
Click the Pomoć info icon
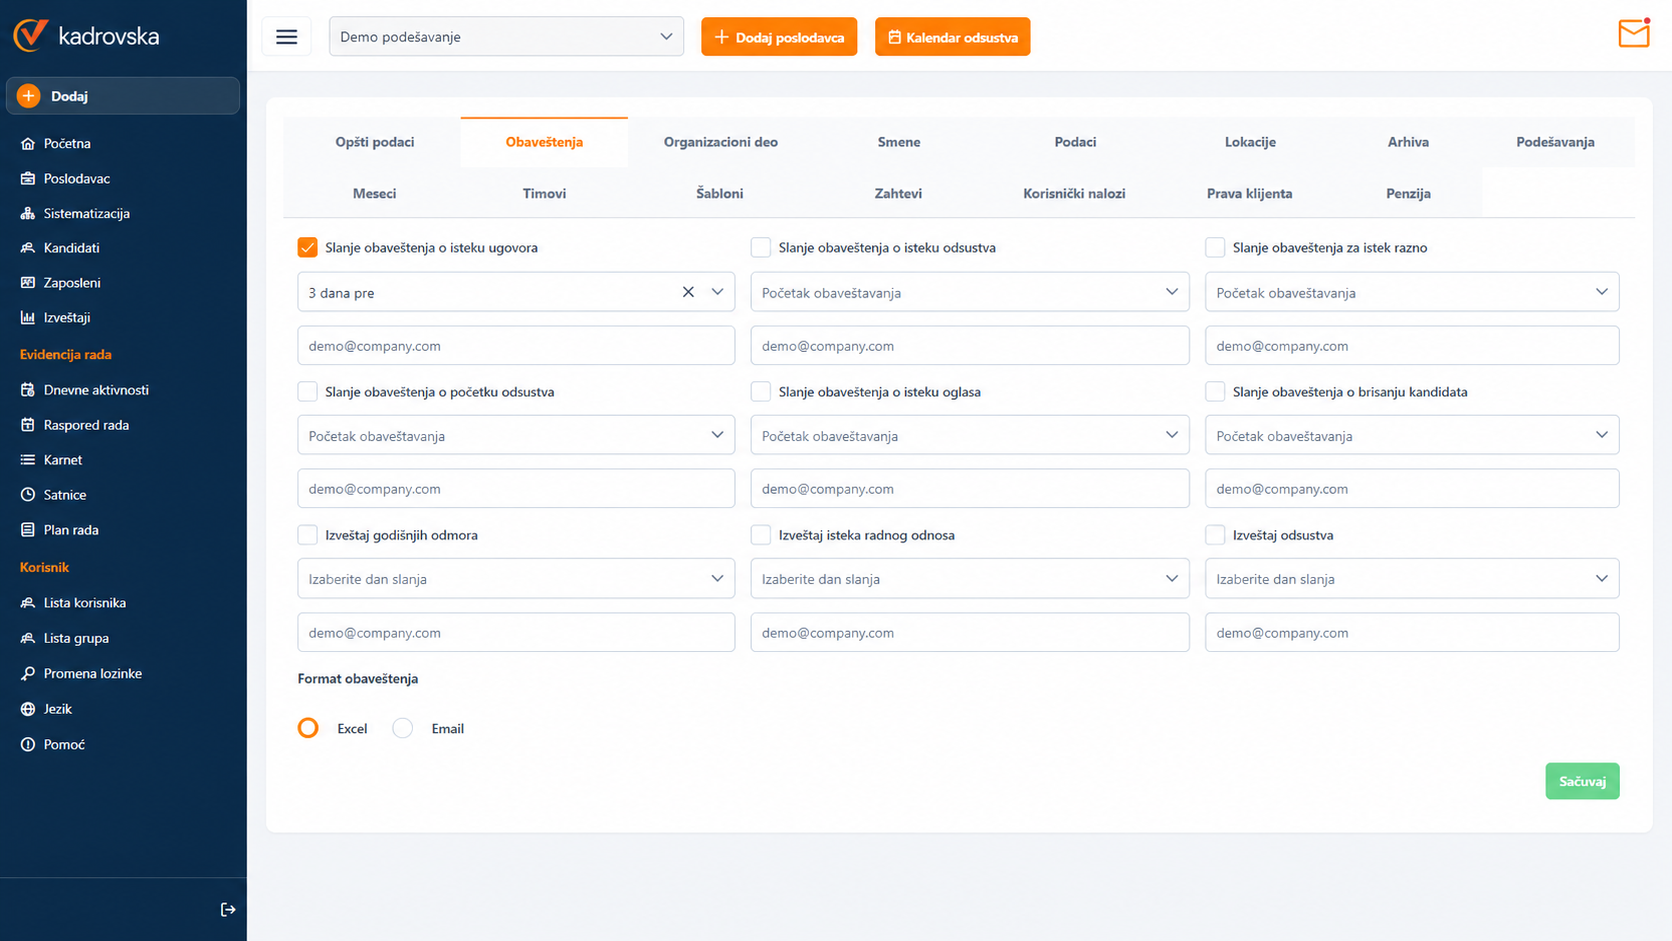pyautogui.click(x=28, y=744)
